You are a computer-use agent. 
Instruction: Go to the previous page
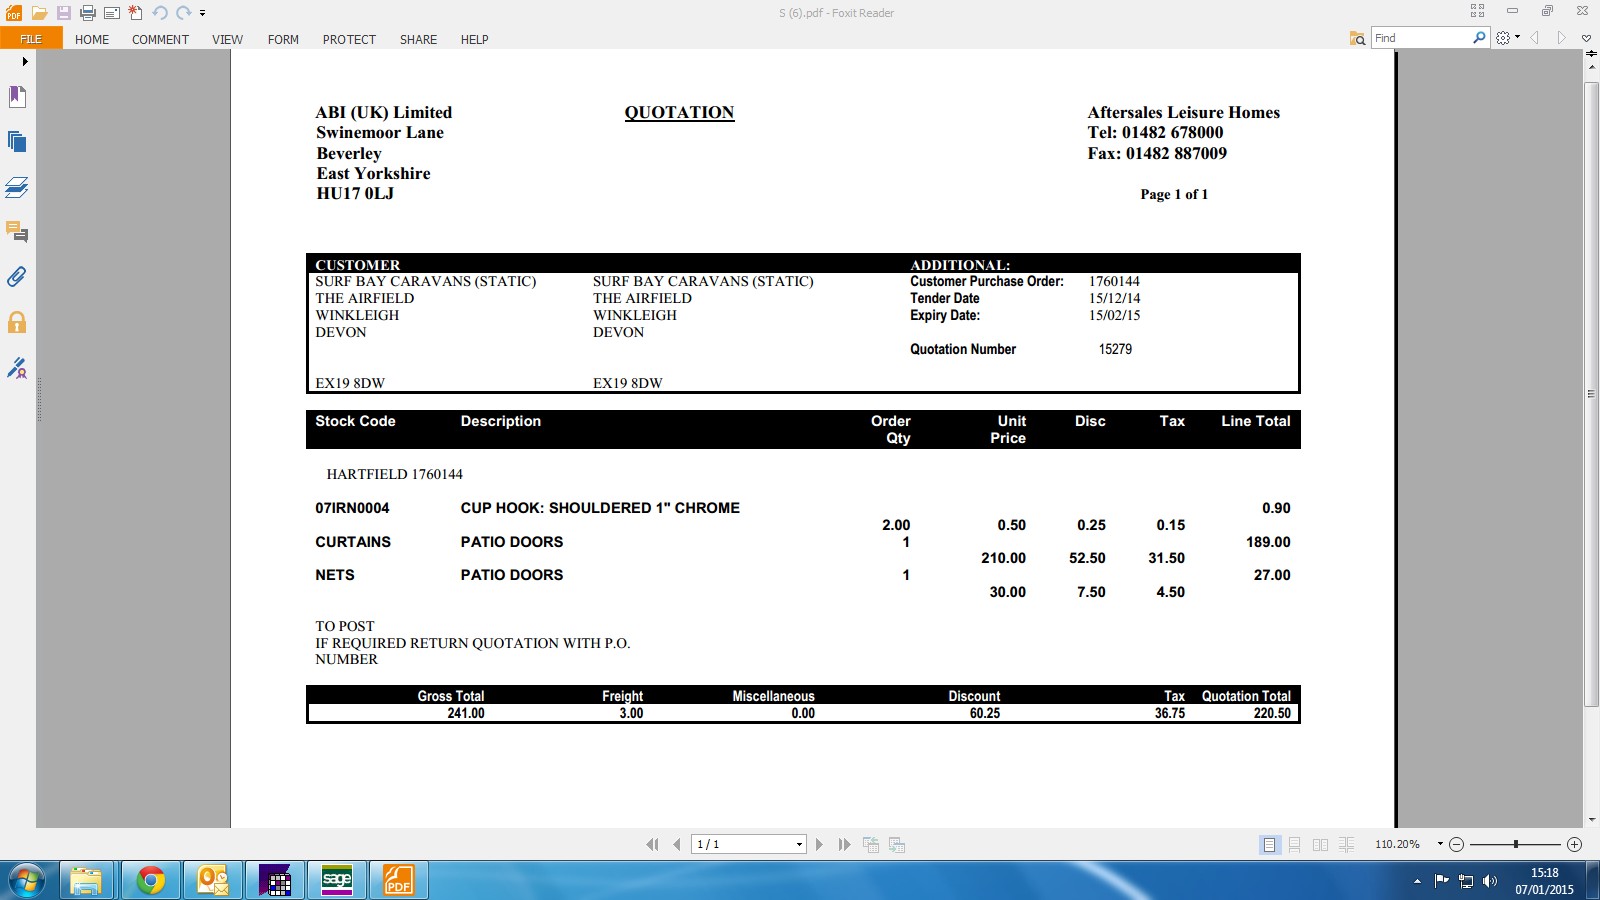[x=677, y=845]
